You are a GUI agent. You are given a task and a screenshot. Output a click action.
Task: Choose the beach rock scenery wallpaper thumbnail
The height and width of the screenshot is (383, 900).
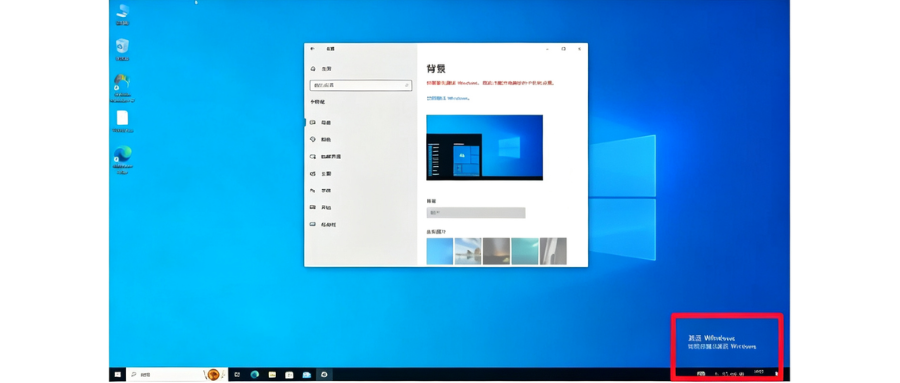[468, 251]
